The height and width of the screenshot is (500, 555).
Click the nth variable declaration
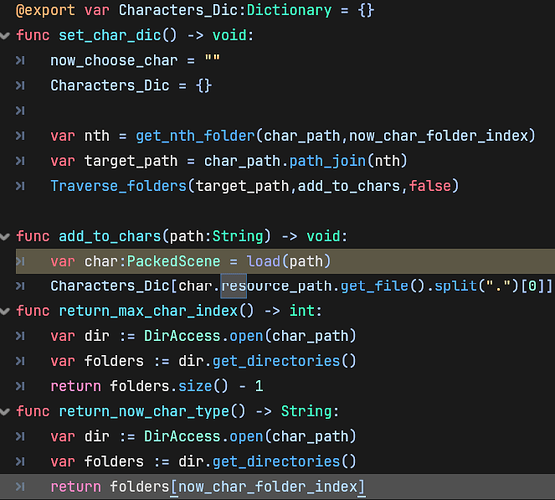97,136
